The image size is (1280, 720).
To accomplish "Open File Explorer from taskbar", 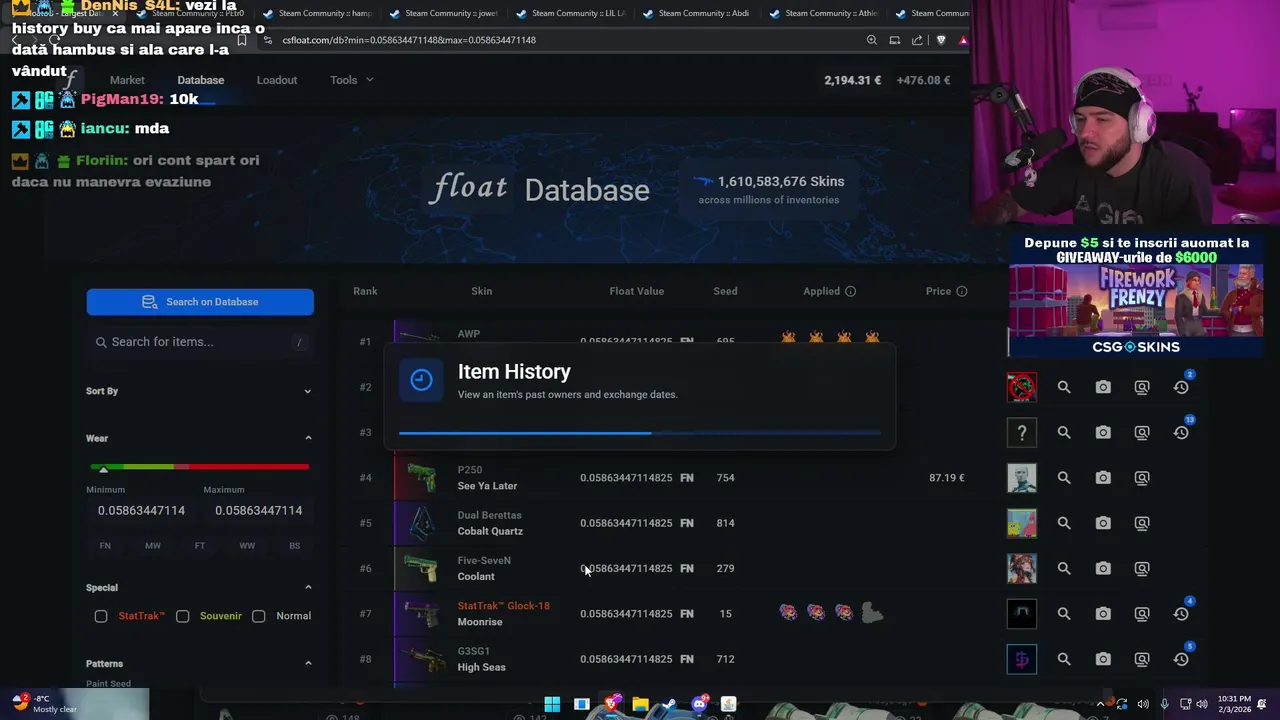I will pos(640,704).
